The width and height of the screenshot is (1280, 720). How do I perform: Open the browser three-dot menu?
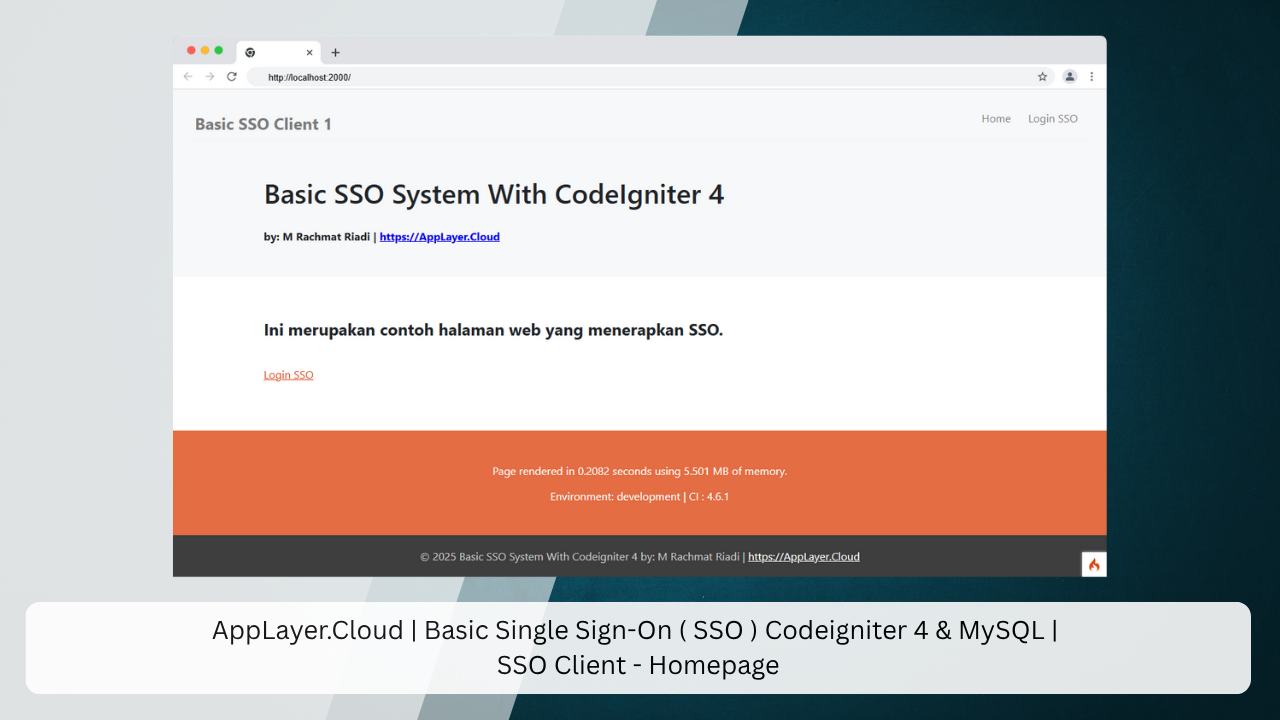1092,77
